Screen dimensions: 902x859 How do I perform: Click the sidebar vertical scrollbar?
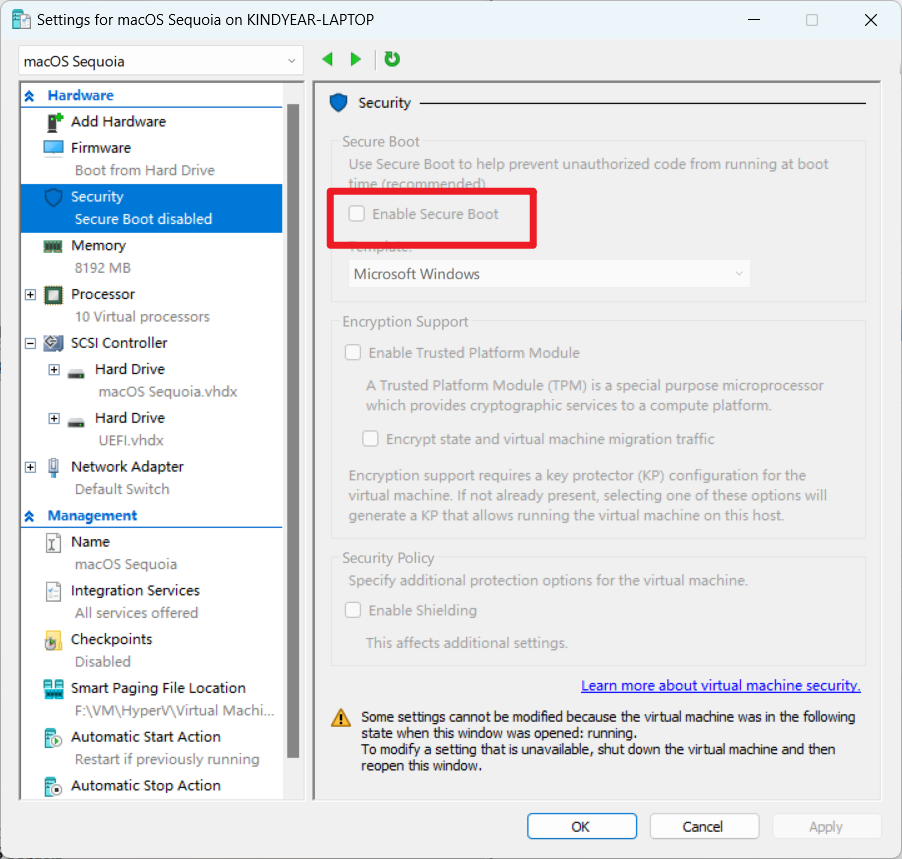pos(293,431)
